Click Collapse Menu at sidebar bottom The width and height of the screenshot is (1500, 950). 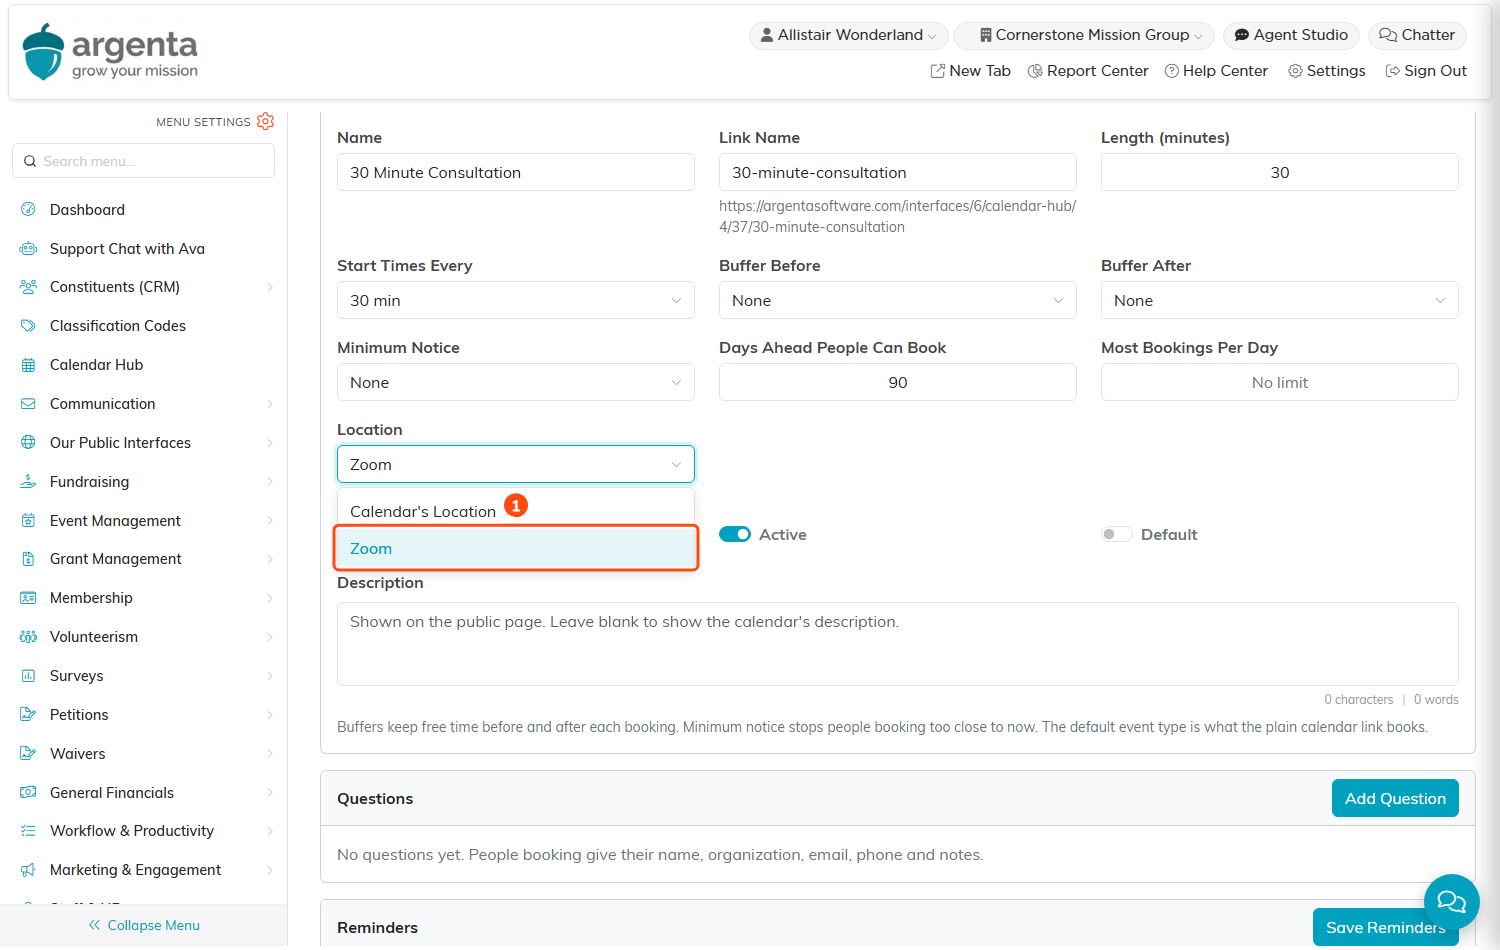(144, 925)
